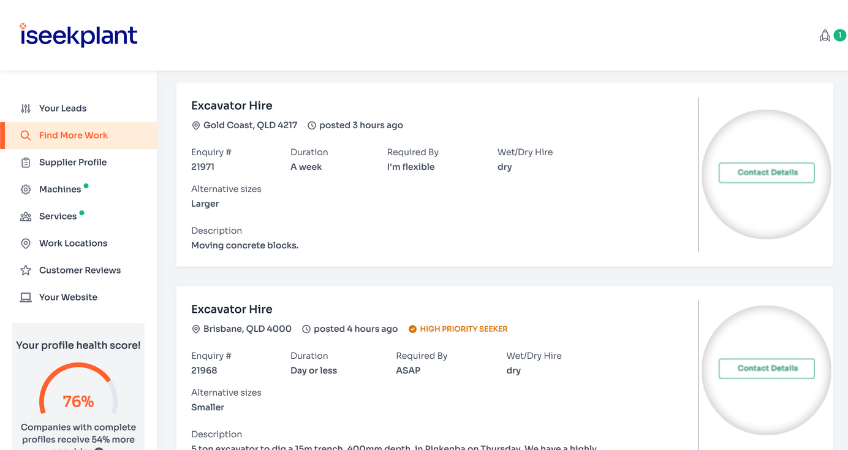
Task: Click the Machines gear icon in sidebar
Action: point(25,189)
